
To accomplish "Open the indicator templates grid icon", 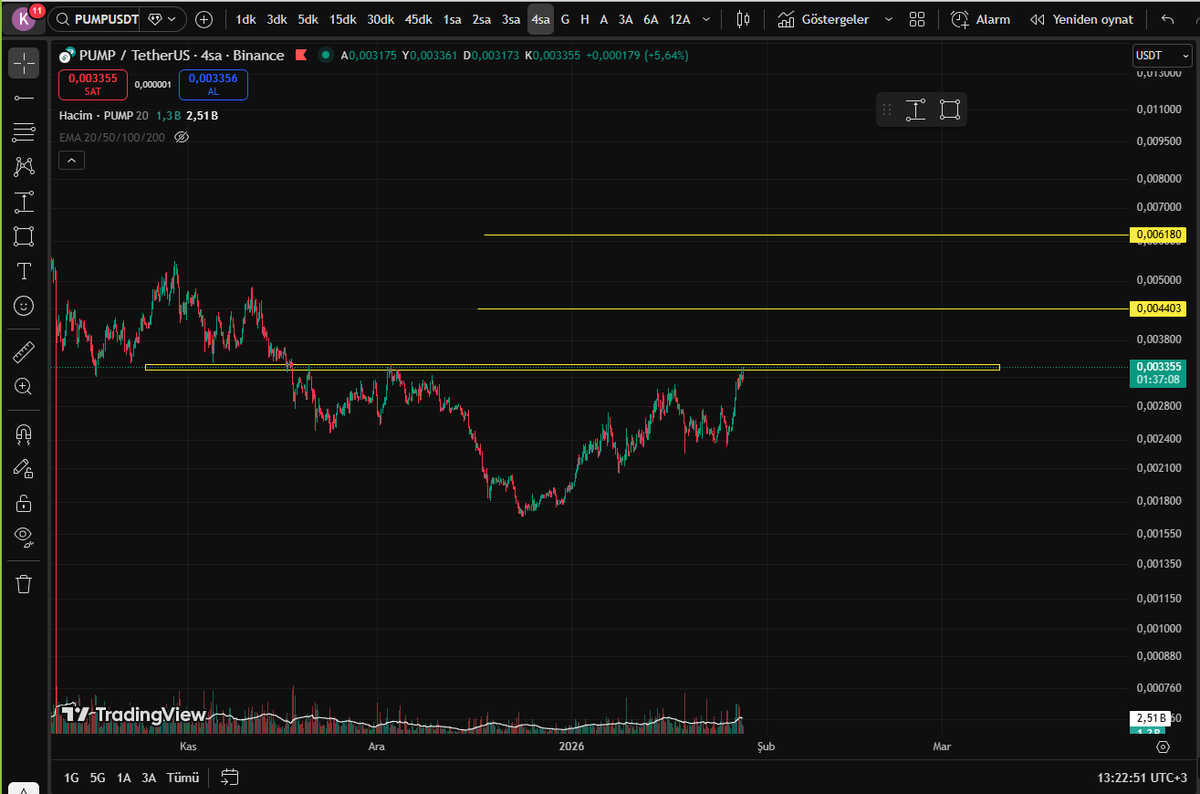I will [916, 19].
